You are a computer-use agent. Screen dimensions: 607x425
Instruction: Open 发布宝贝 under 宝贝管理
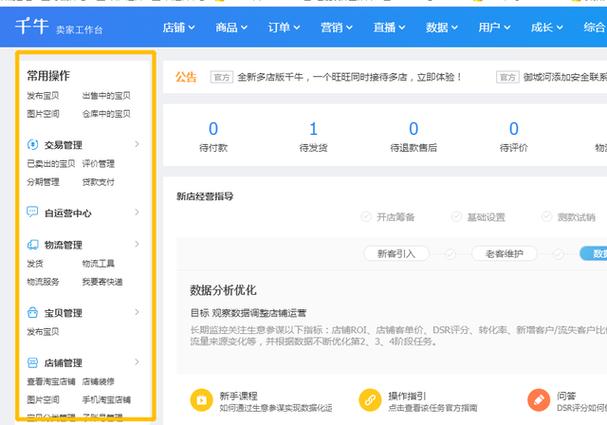43,332
